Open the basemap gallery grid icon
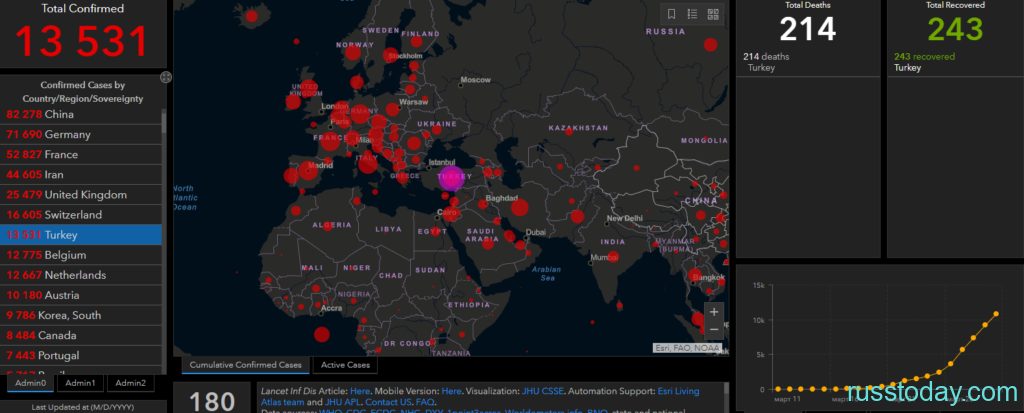 pos(712,14)
